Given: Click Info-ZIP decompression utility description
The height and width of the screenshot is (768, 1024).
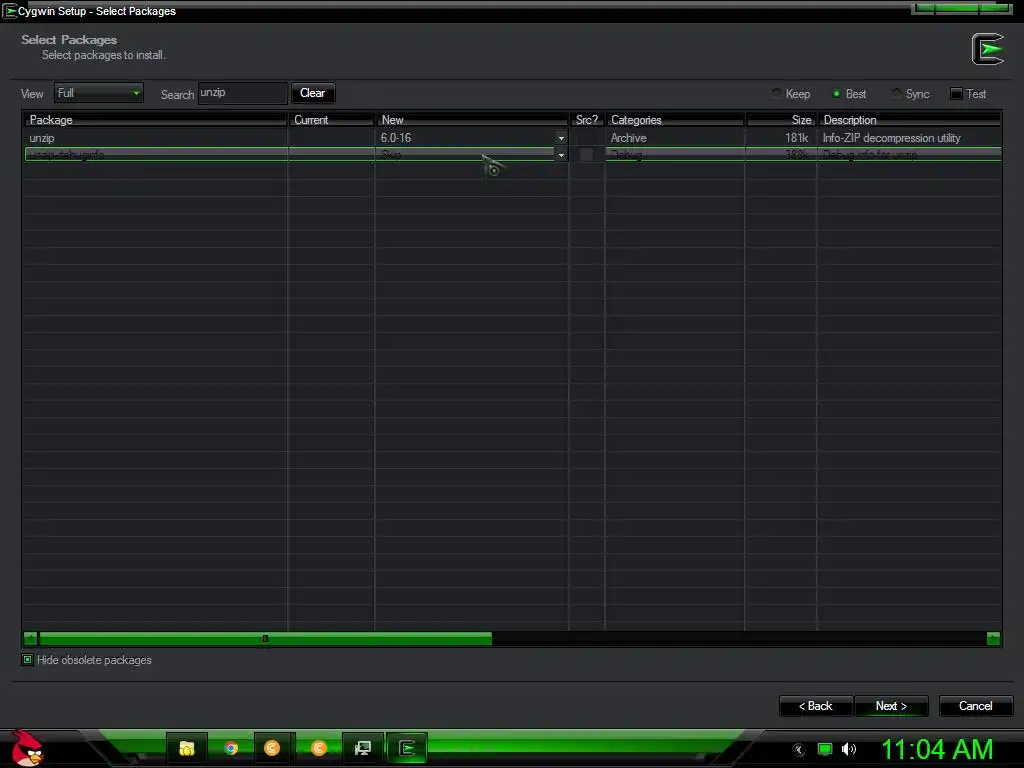Looking at the screenshot, I should pyautogui.click(x=891, y=138).
